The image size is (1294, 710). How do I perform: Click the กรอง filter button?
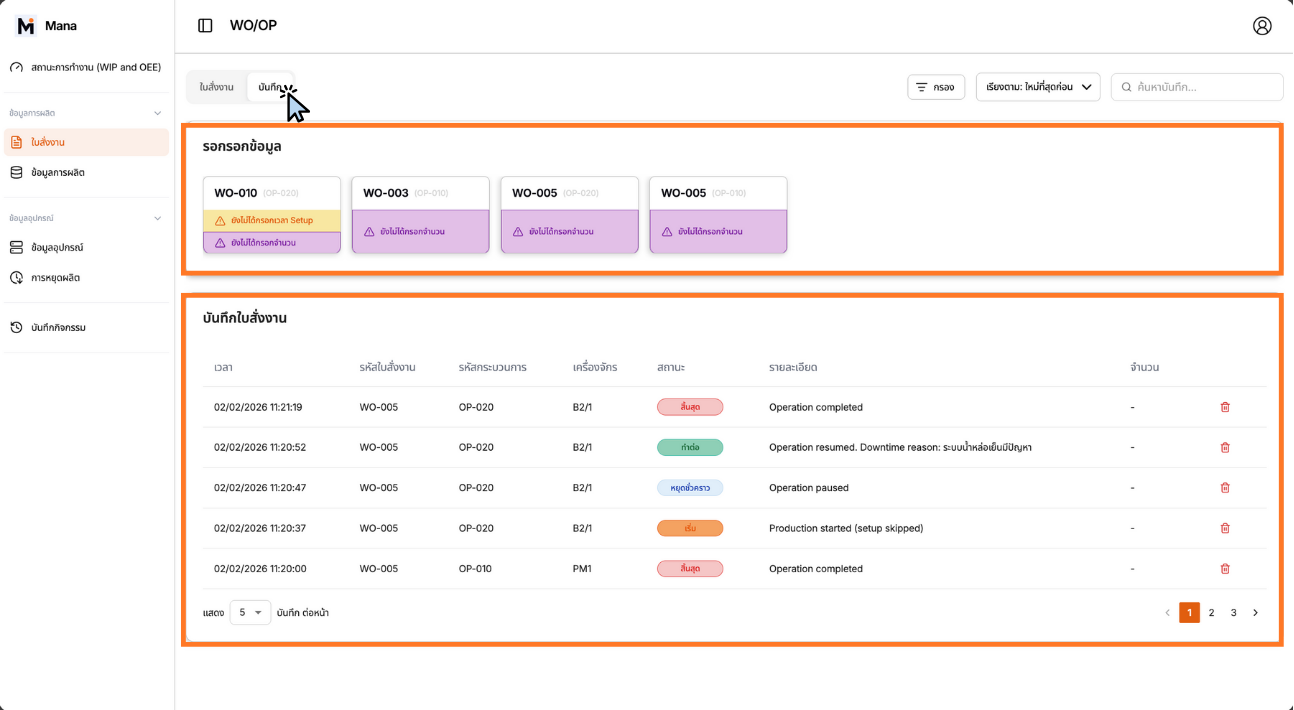point(936,87)
